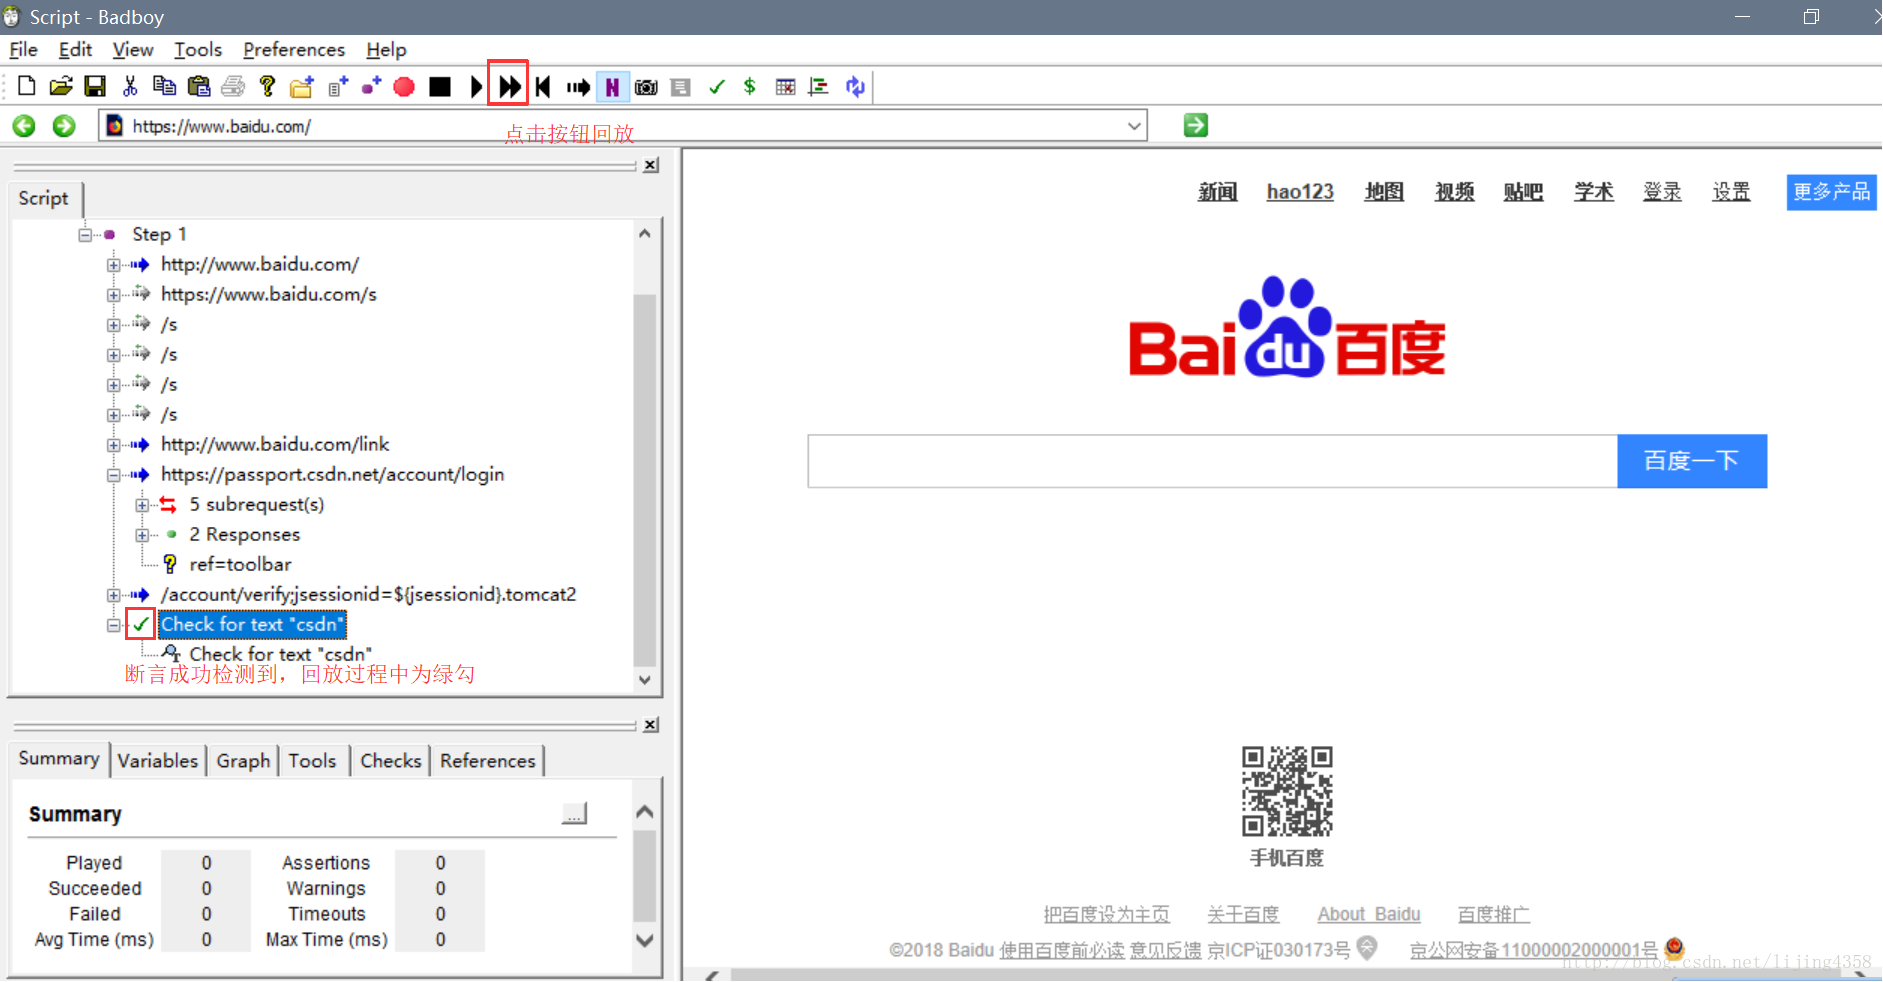Expand the 5 subrequest(s) node
The image size is (1883, 982).
(142, 505)
